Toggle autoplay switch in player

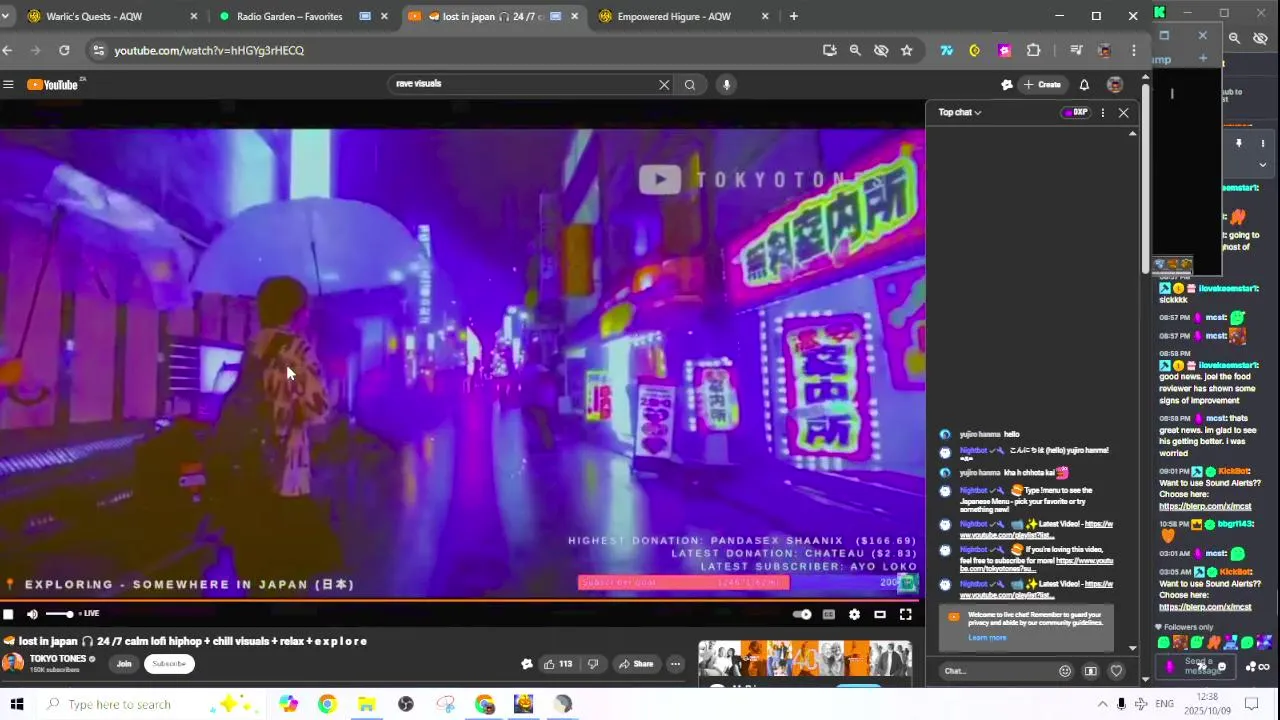point(802,614)
